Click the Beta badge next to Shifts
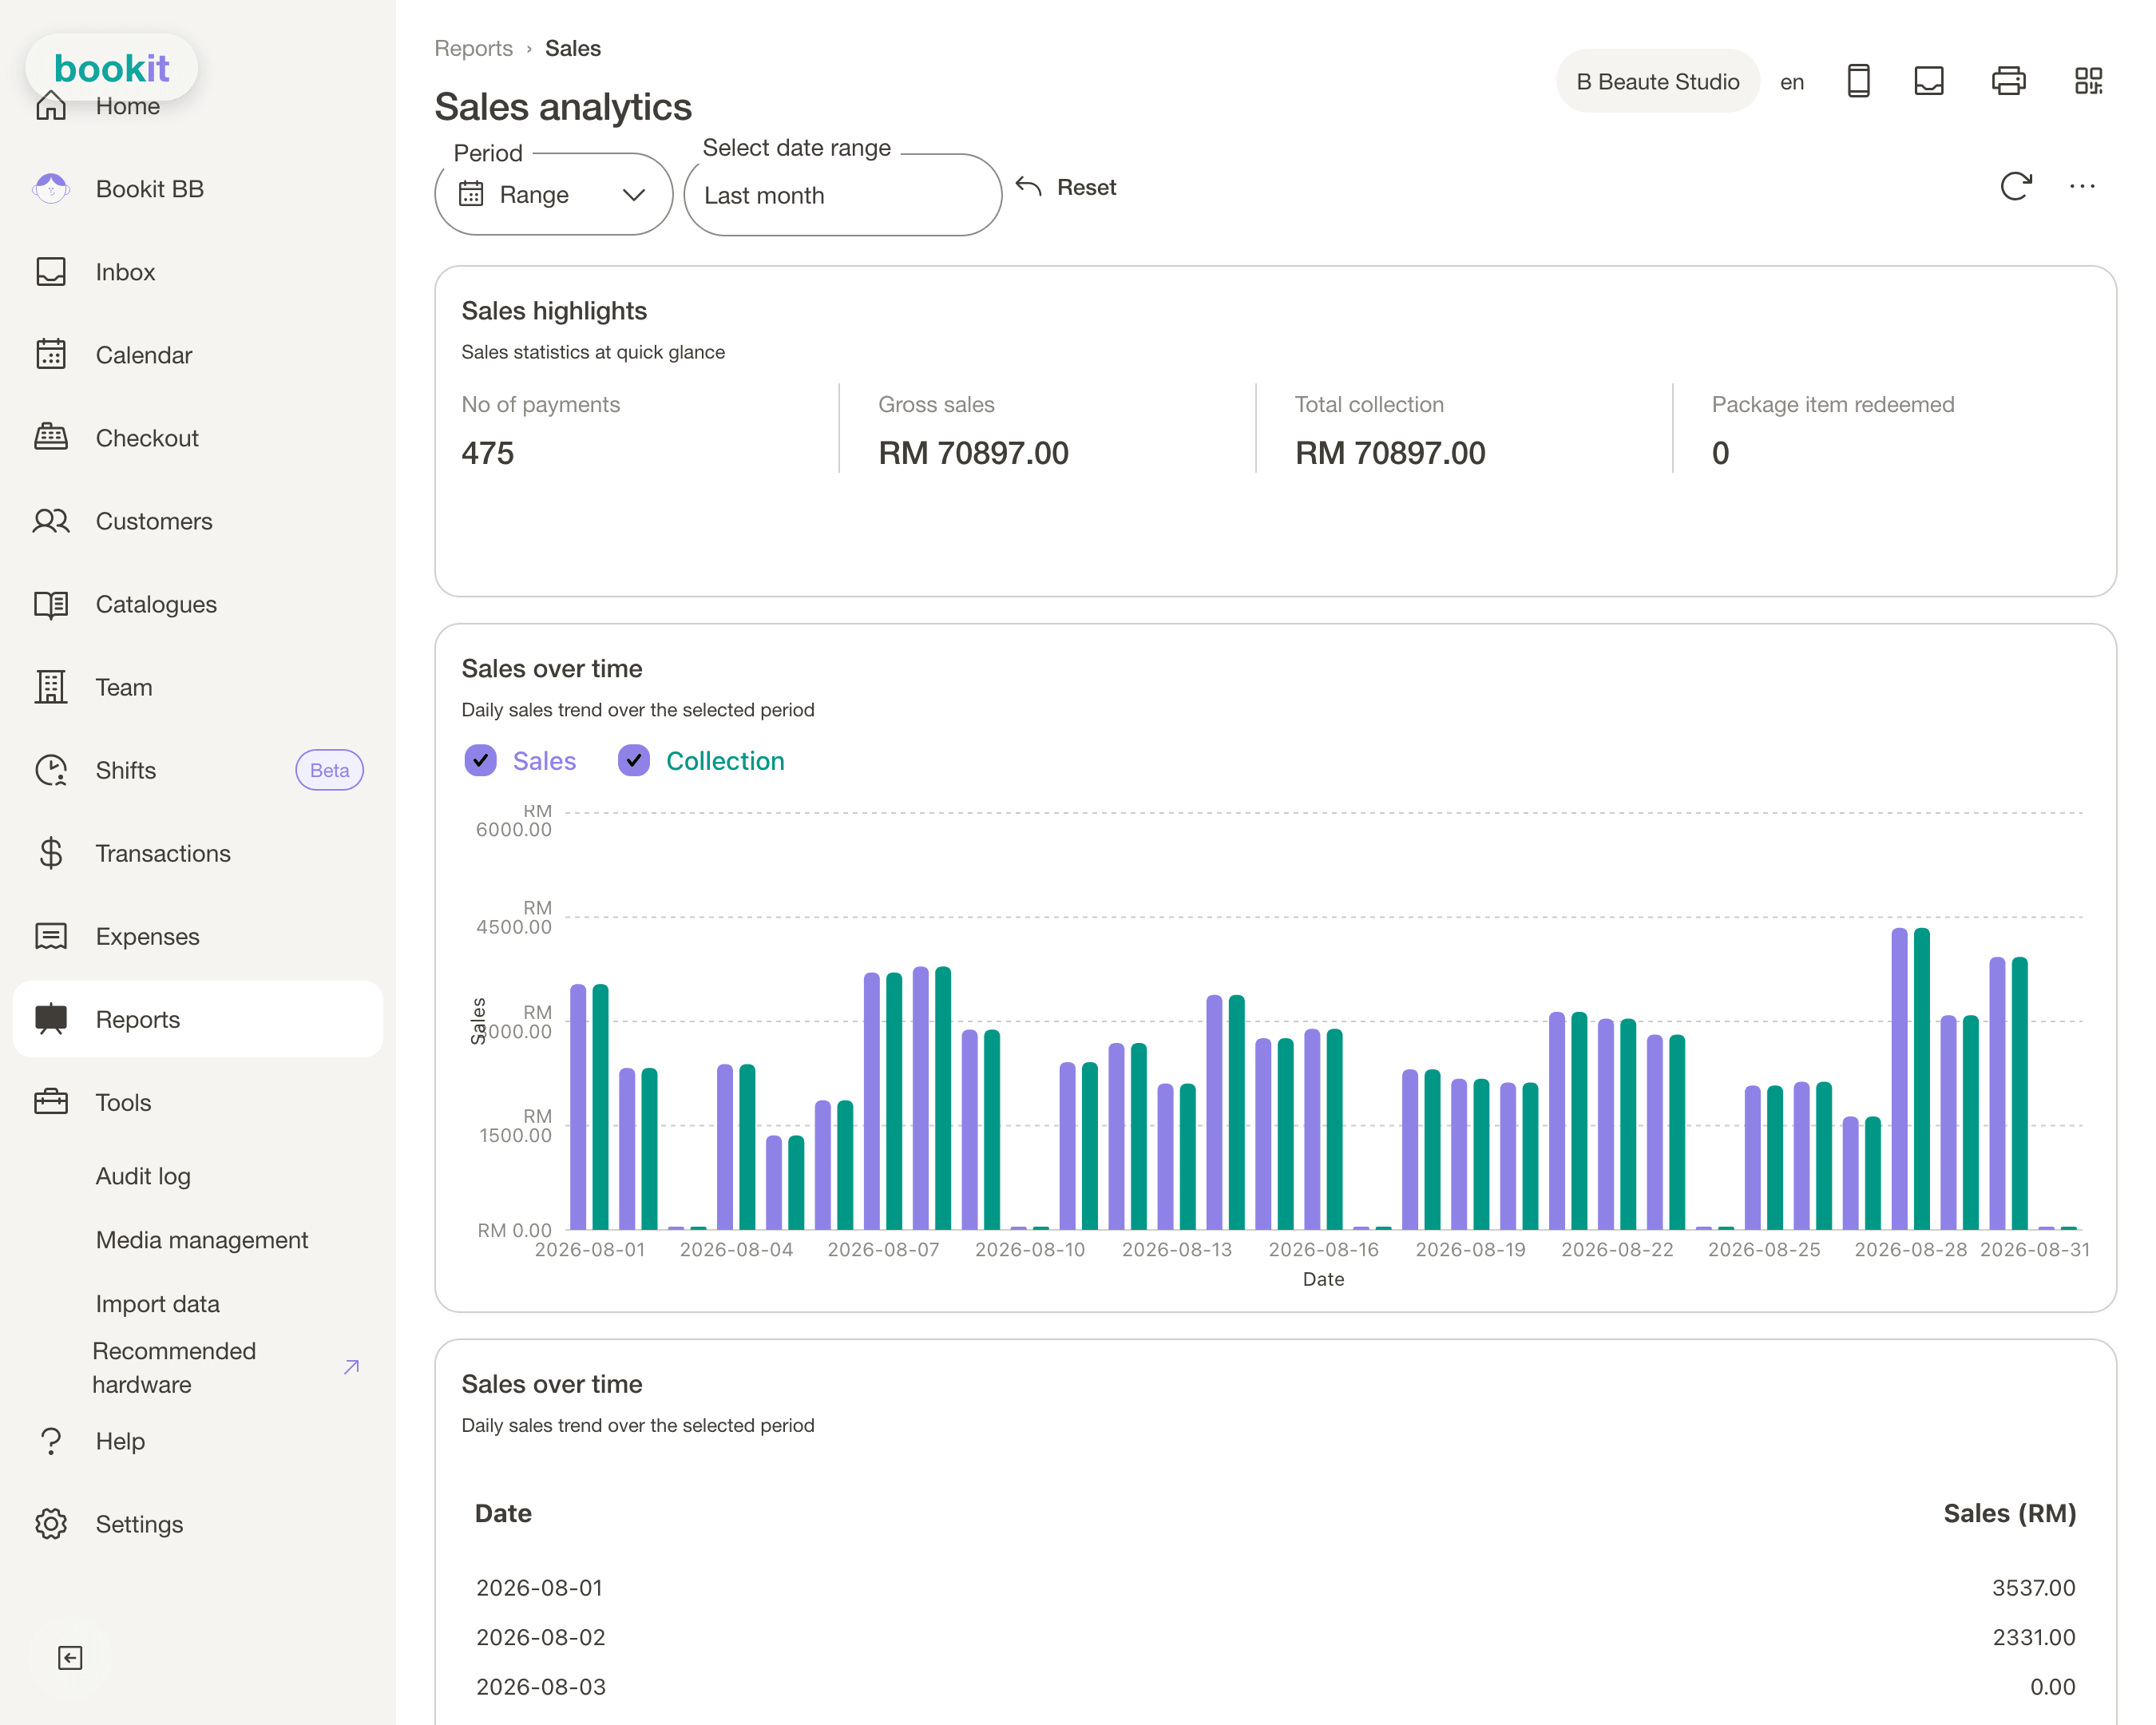Screen dimensions: 2156x1725 click(x=330, y=769)
